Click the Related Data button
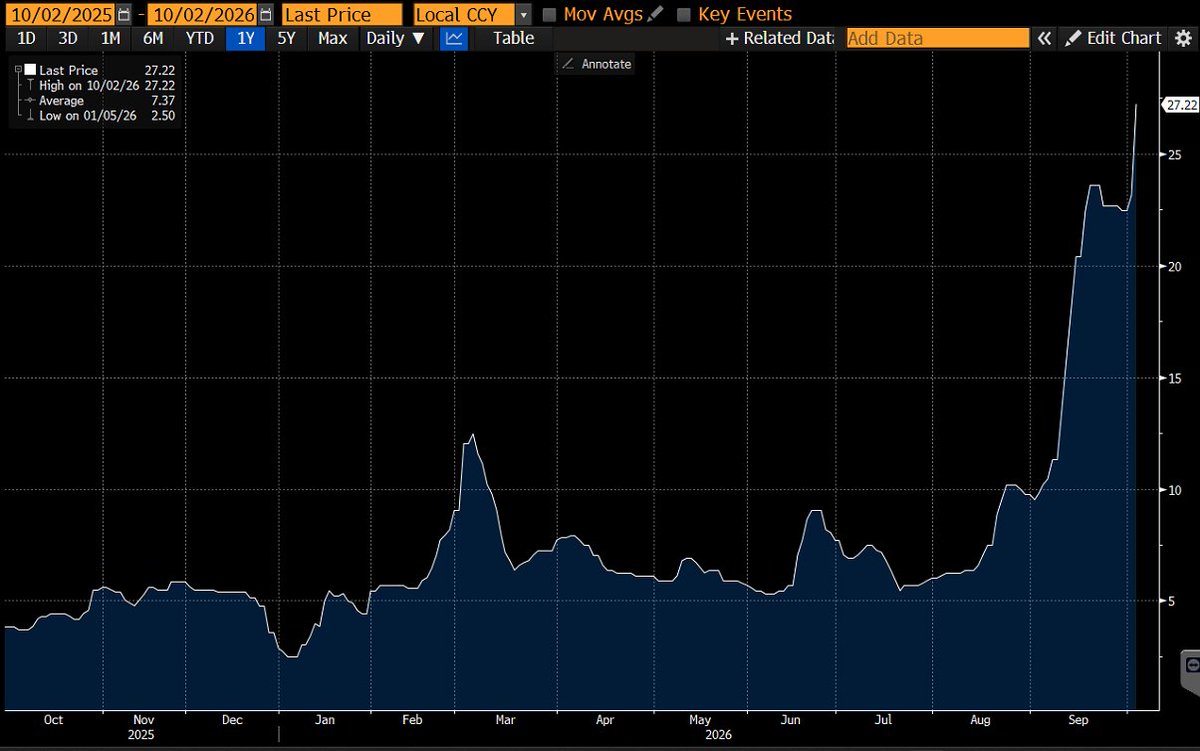 (x=779, y=38)
